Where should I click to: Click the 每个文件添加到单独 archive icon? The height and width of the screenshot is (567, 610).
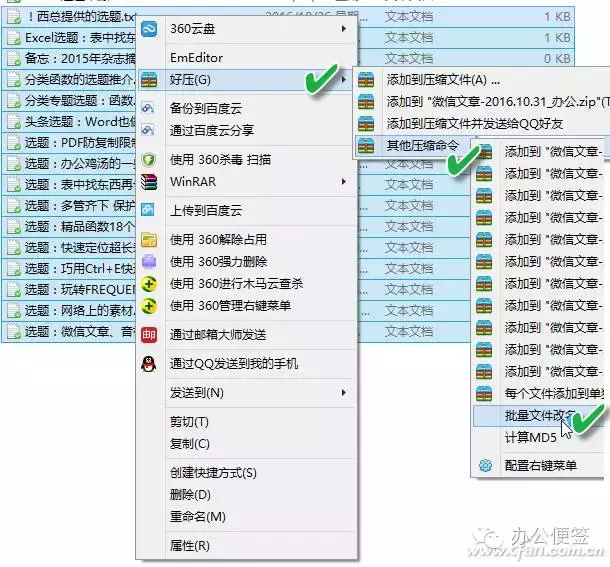(x=484, y=393)
